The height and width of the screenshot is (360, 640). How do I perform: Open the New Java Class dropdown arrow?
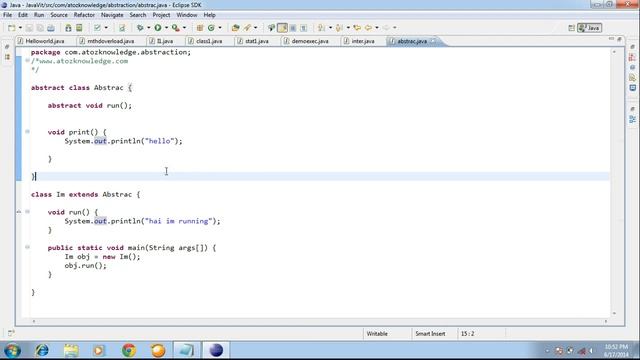(x=220, y=28)
